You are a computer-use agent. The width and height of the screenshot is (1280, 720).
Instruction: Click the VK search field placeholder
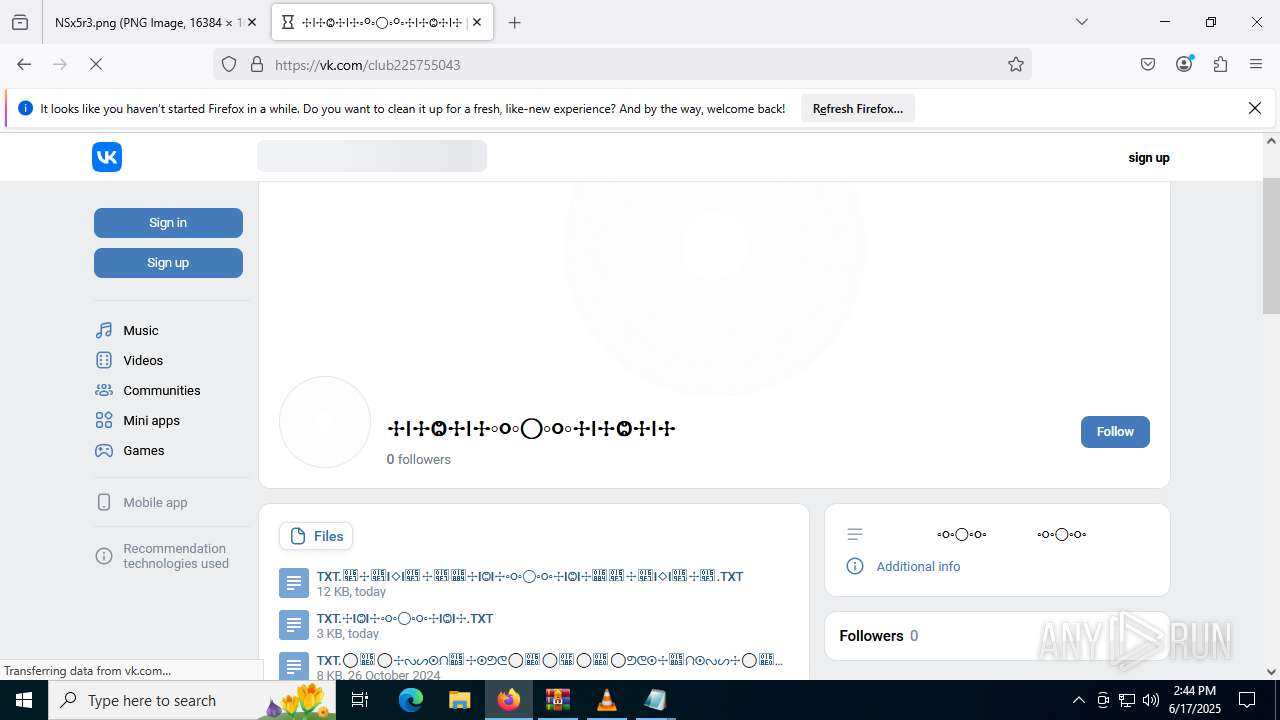coord(372,156)
